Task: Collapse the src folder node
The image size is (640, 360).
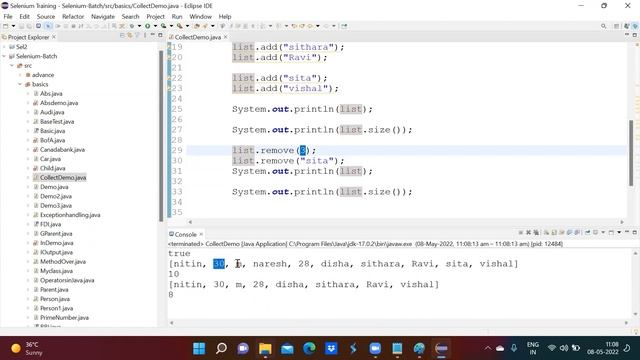Action: pyautogui.click(x=12, y=65)
